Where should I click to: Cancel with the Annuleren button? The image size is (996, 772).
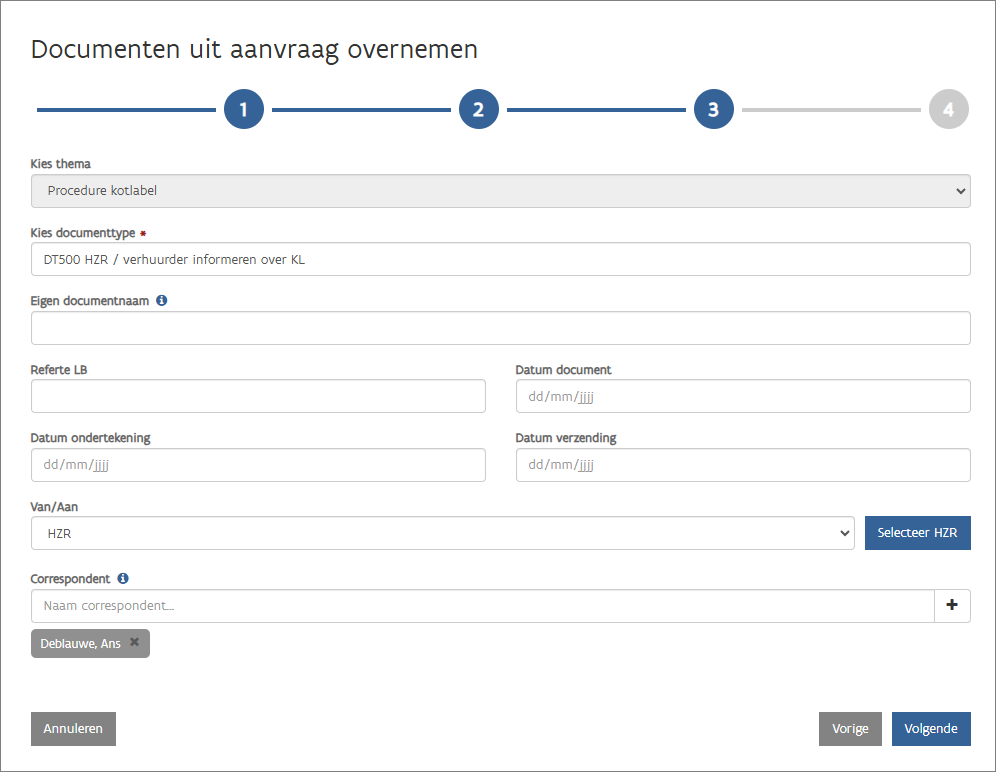point(73,729)
